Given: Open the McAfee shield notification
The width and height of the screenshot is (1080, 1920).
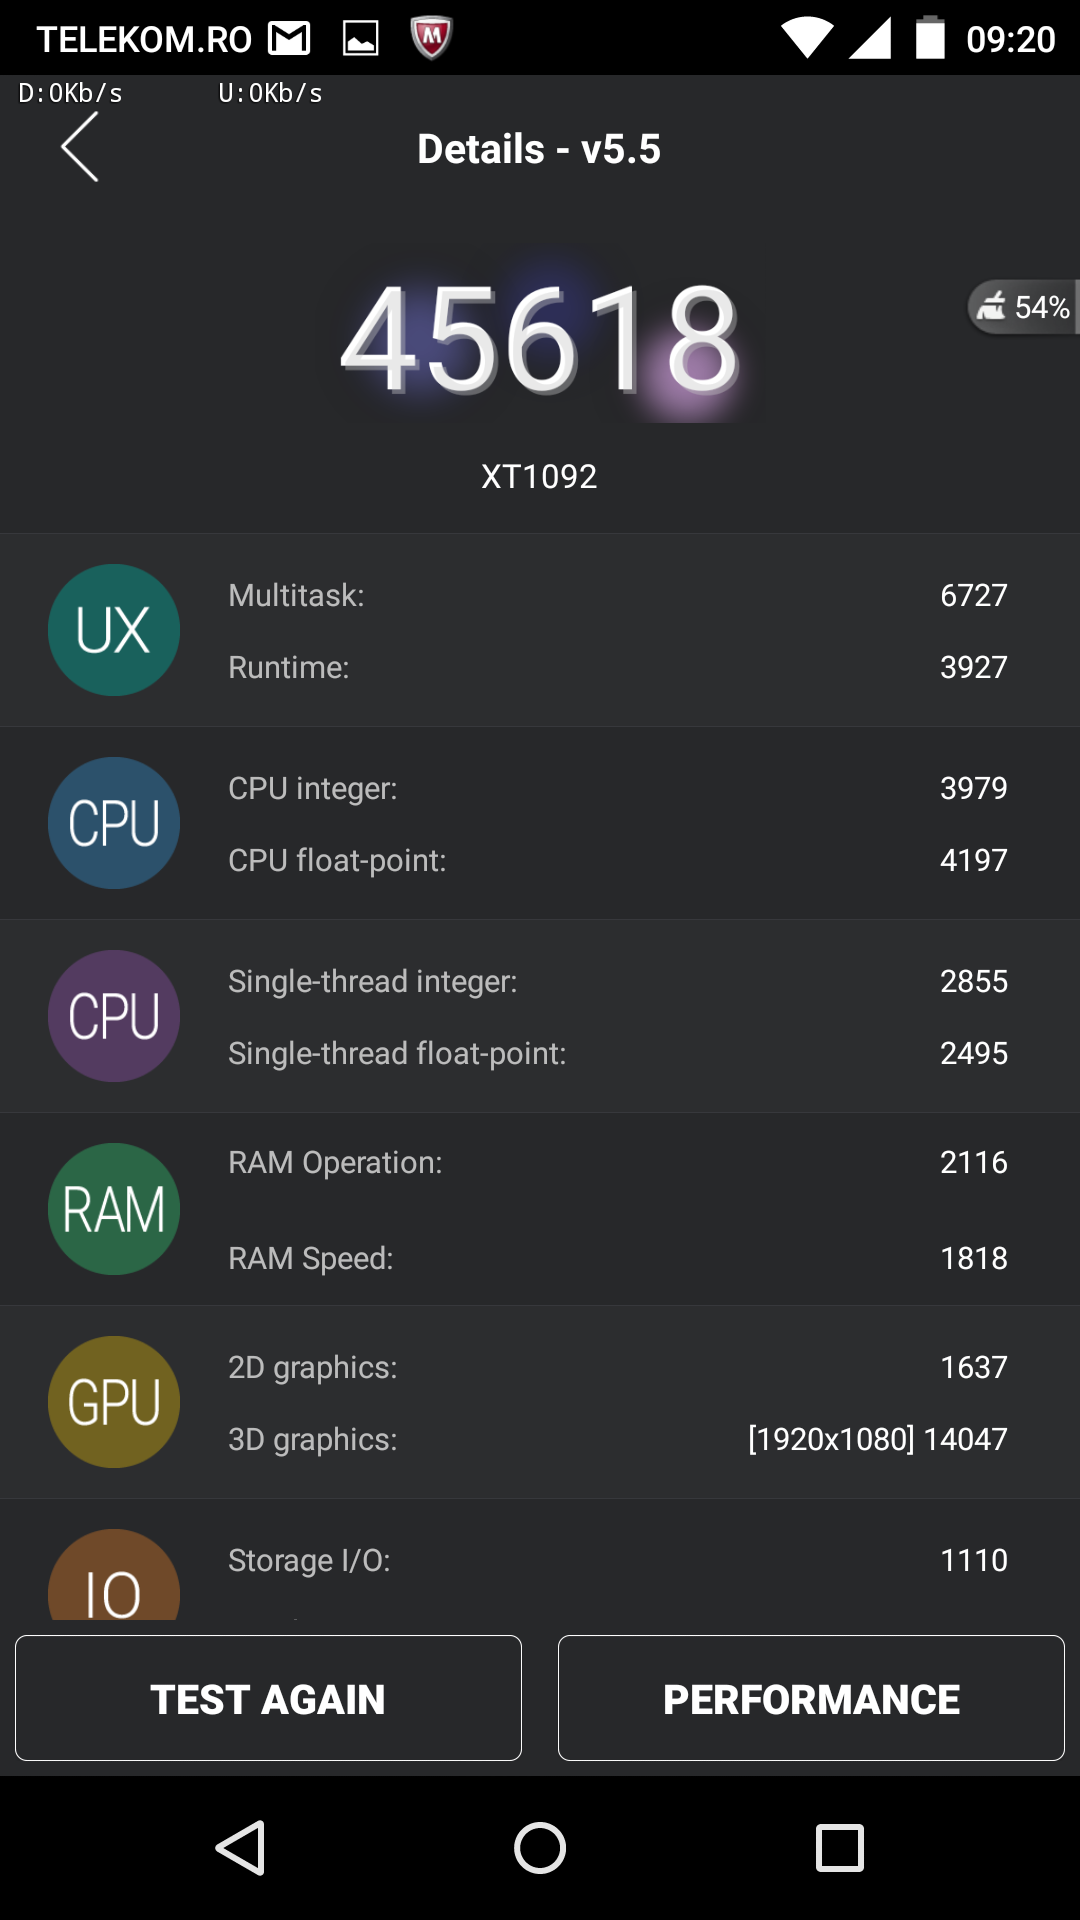Looking at the screenshot, I should pyautogui.click(x=431, y=38).
